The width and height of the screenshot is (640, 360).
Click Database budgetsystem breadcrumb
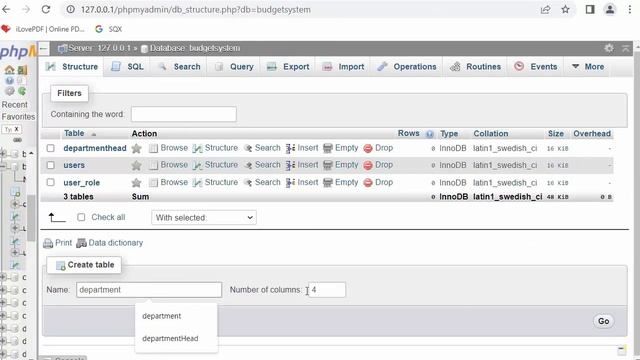pos(190,48)
